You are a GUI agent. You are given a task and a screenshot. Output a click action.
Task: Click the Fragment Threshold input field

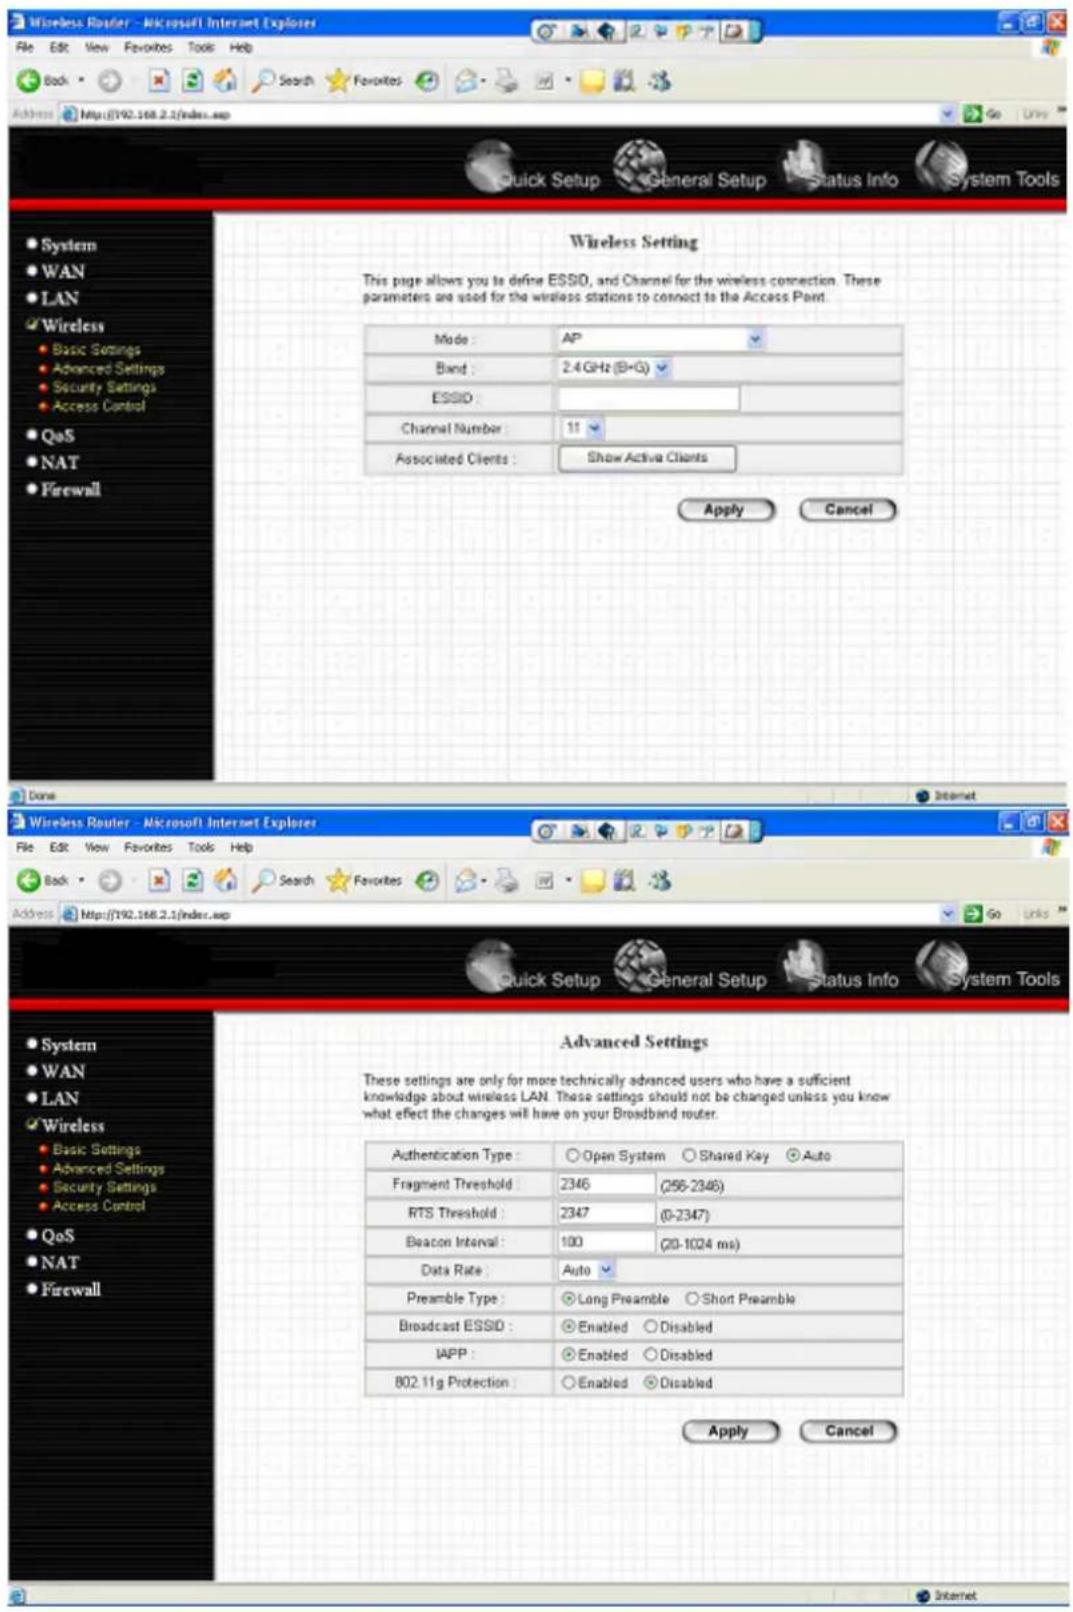[606, 1184]
